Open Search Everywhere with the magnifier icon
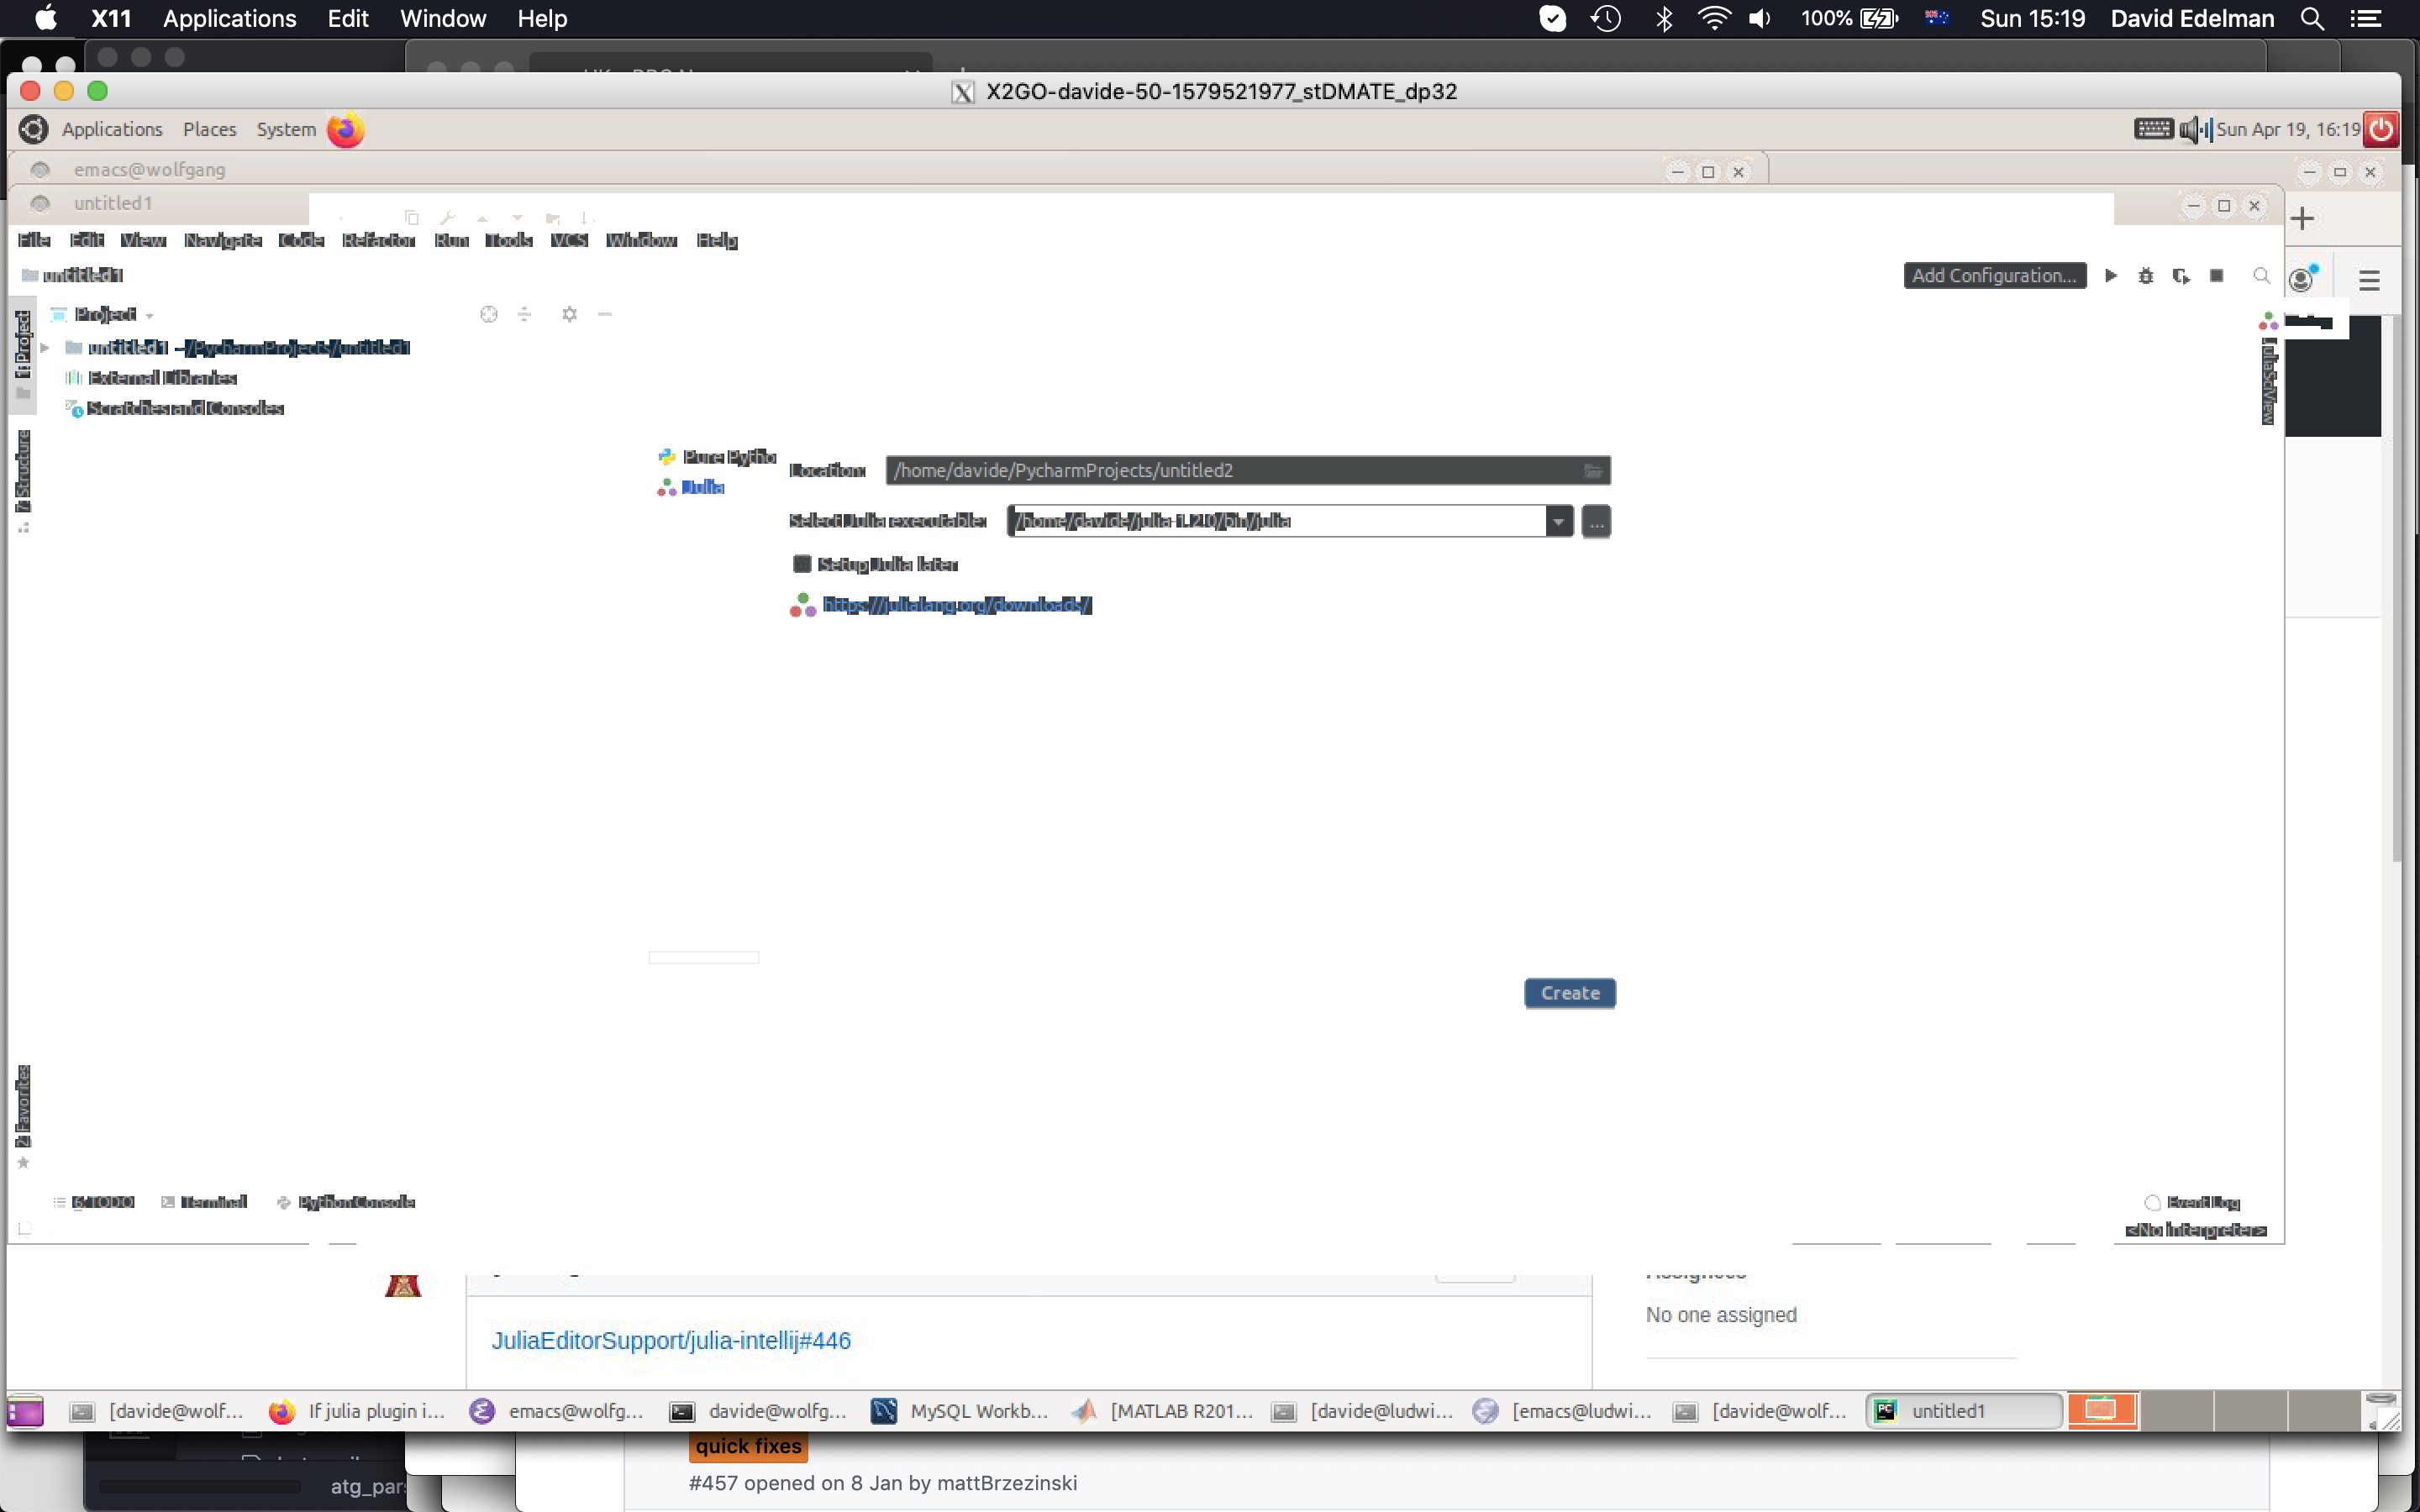 2261,276
